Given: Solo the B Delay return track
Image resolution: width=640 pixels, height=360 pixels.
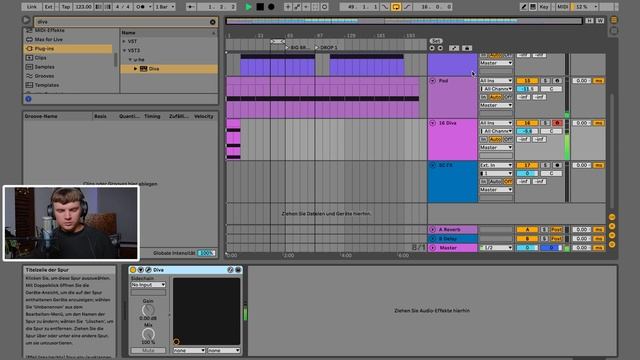Looking at the screenshot, I should [x=544, y=239].
